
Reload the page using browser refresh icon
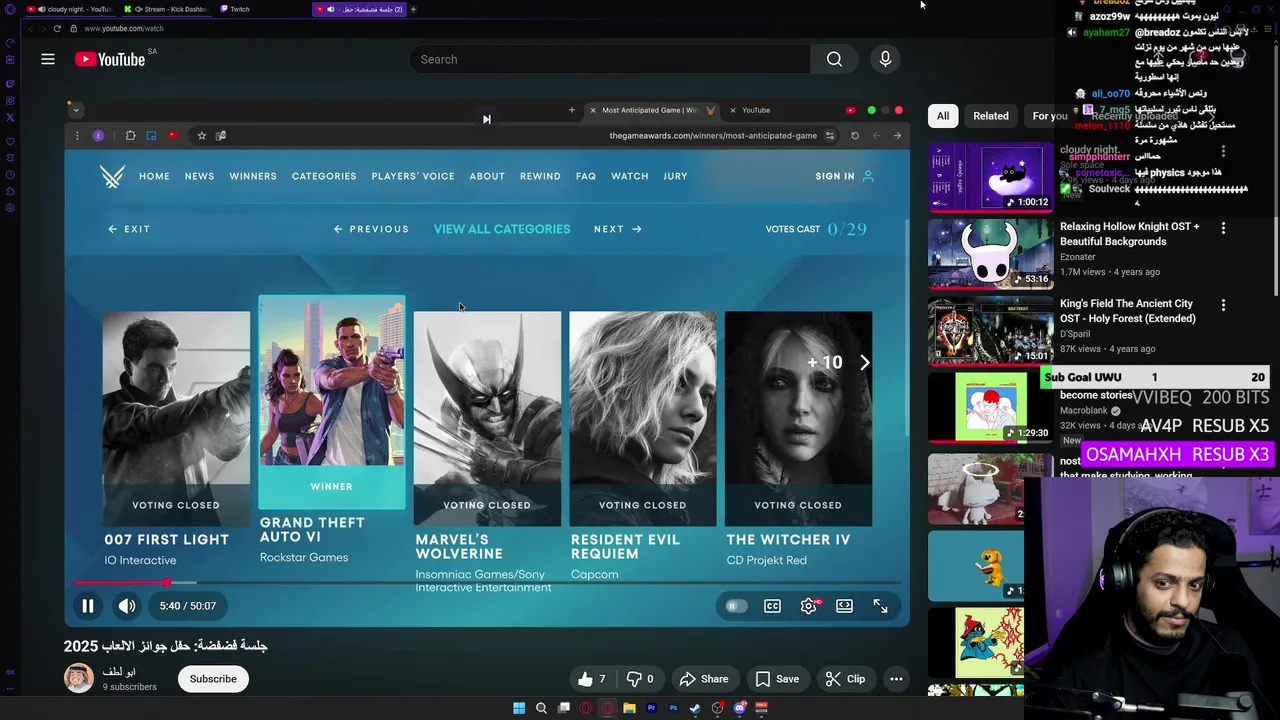click(x=57, y=28)
